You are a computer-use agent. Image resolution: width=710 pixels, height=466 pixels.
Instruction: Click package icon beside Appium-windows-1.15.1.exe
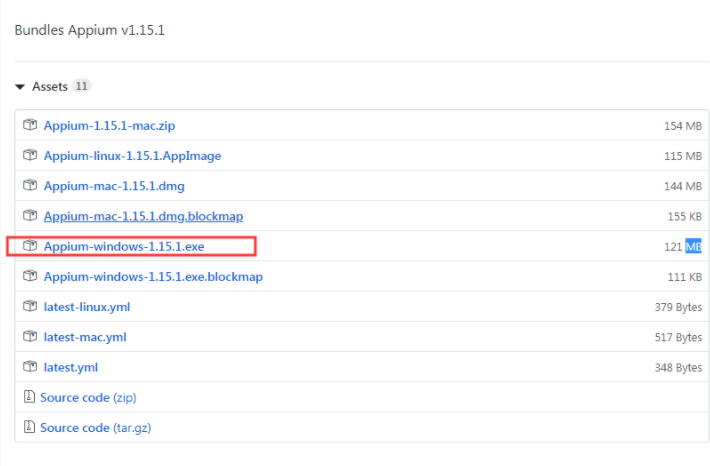coord(30,245)
